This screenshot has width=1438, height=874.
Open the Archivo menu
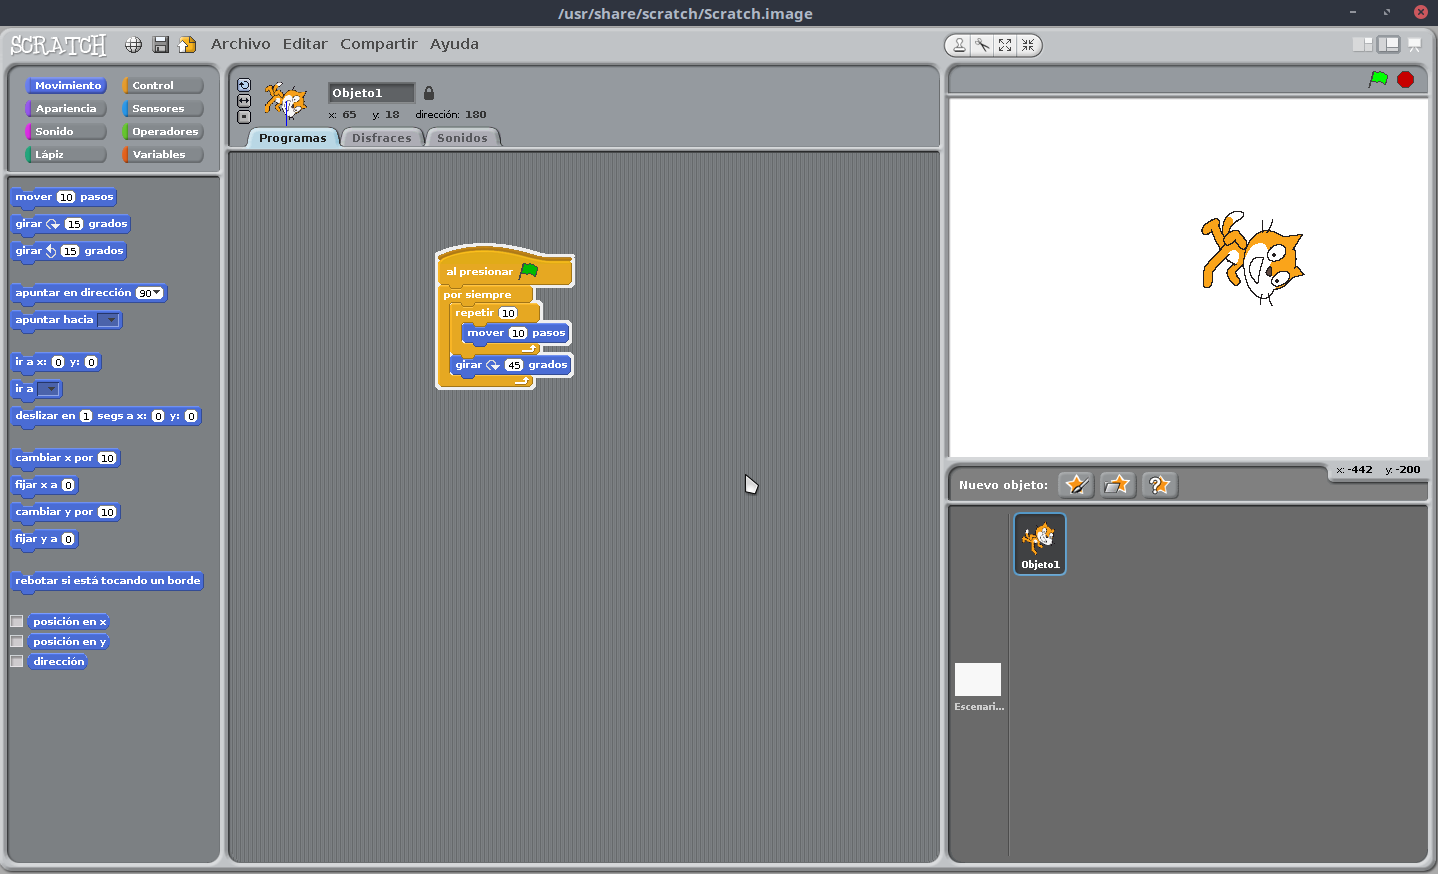[x=241, y=44]
